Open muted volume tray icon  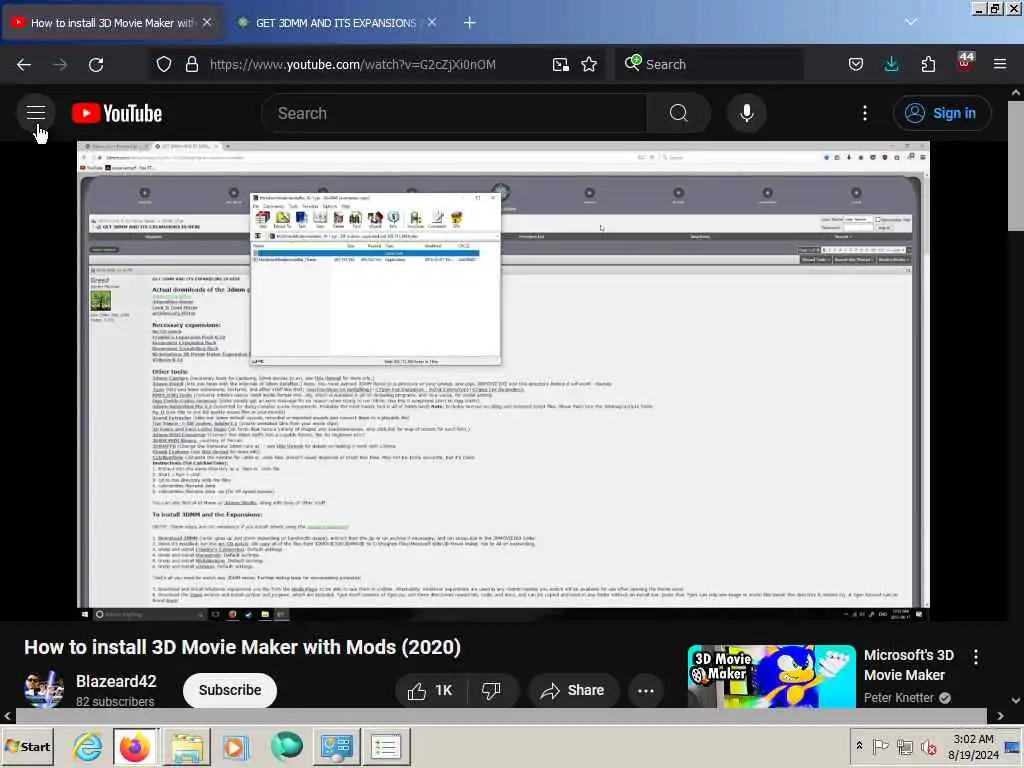pyautogui.click(x=929, y=746)
